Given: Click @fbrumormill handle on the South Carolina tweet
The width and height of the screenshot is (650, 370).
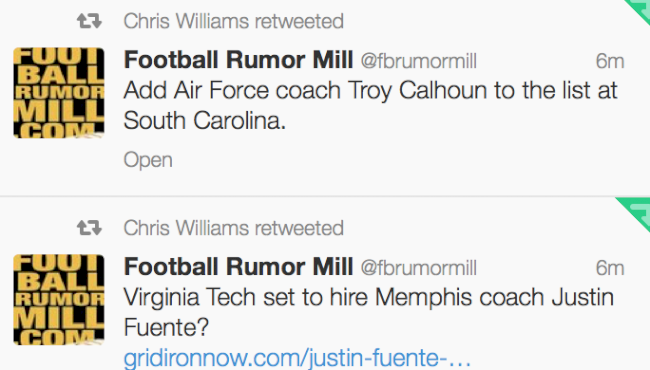Looking at the screenshot, I should coord(419,61).
